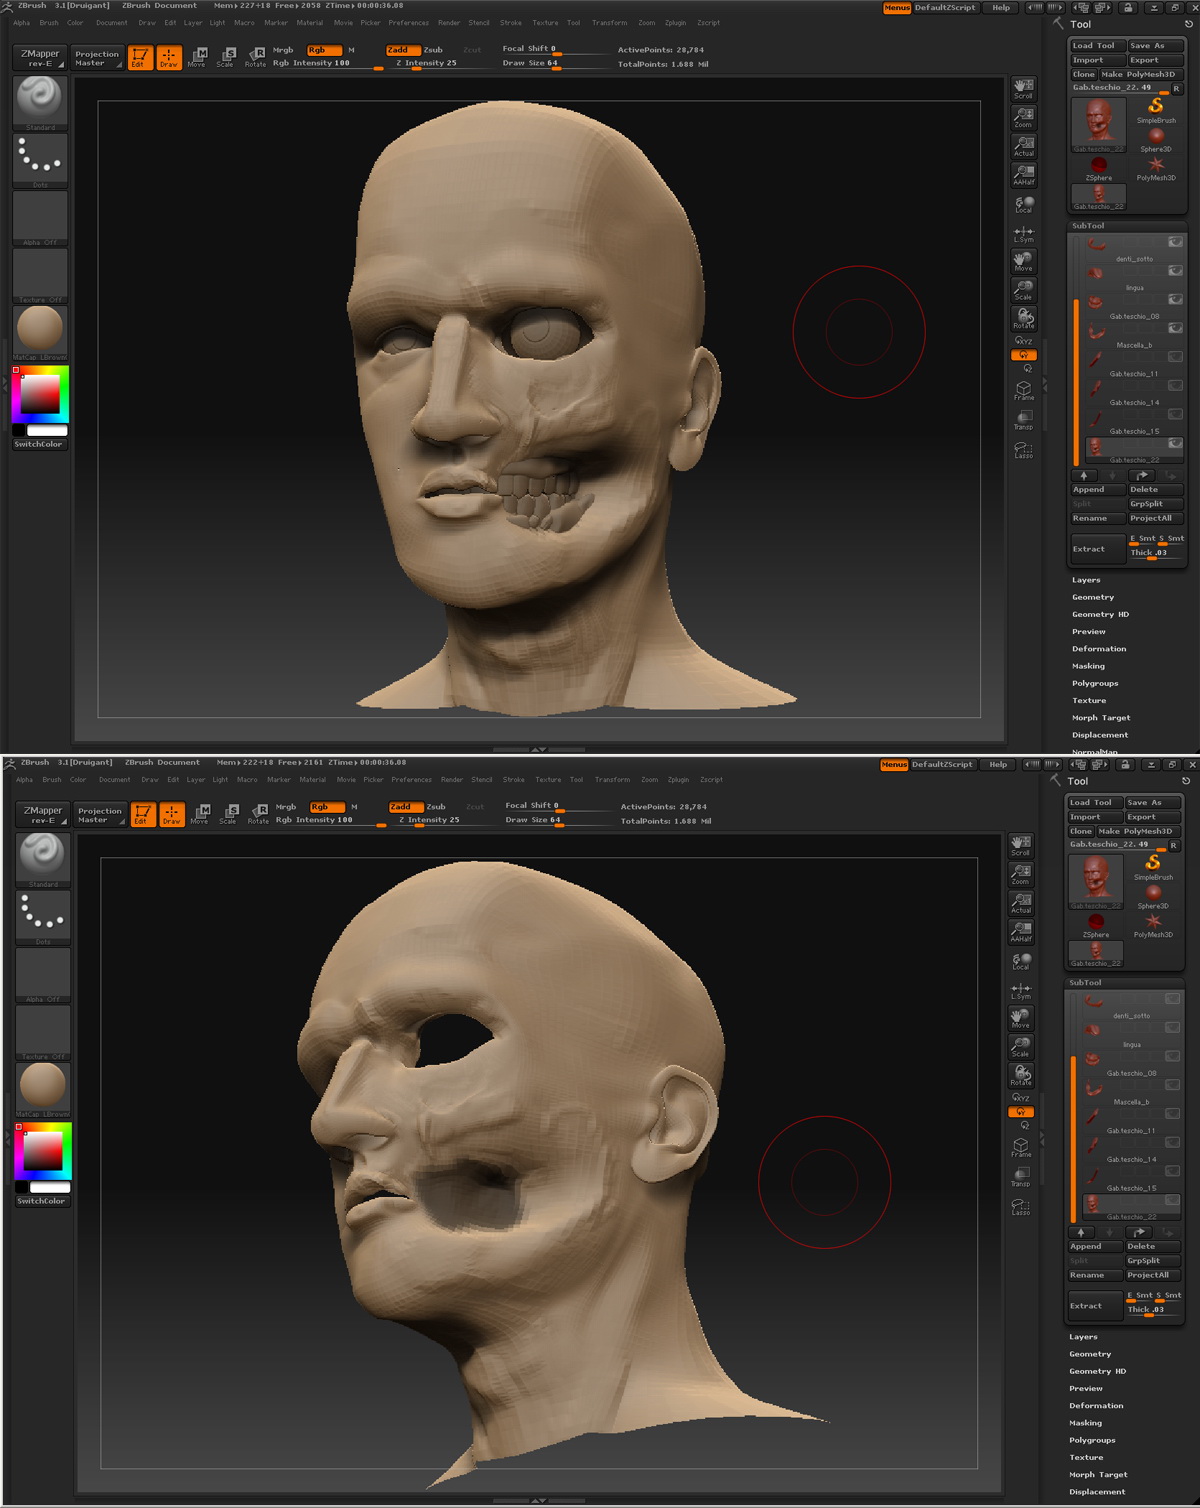The width and height of the screenshot is (1200, 1508).
Task: Open the Standard brush picker in the lower window
Action: [42, 860]
